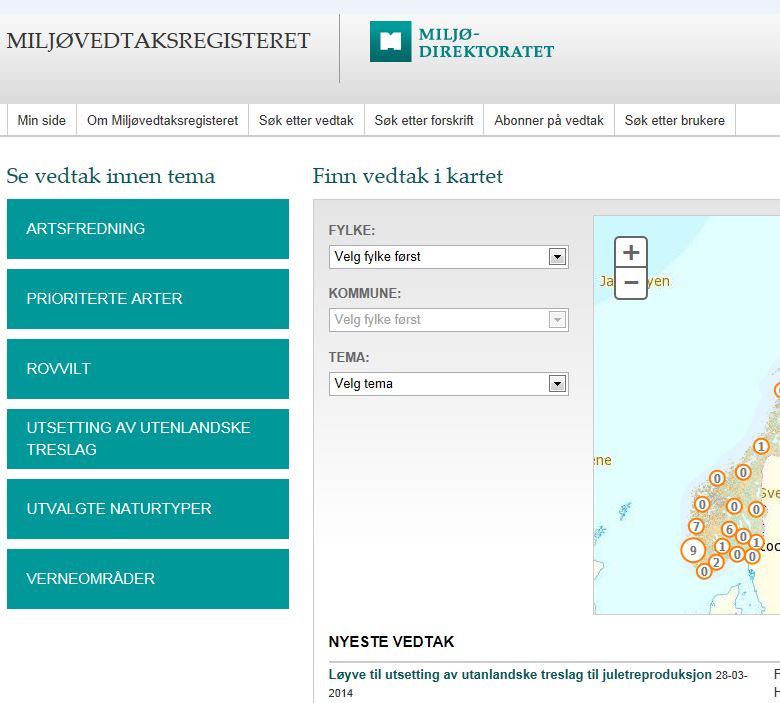The height and width of the screenshot is (703, 780).
Task: Open Løyve til utsetting av utanlandske treslag link
Action: click(520, 675)
